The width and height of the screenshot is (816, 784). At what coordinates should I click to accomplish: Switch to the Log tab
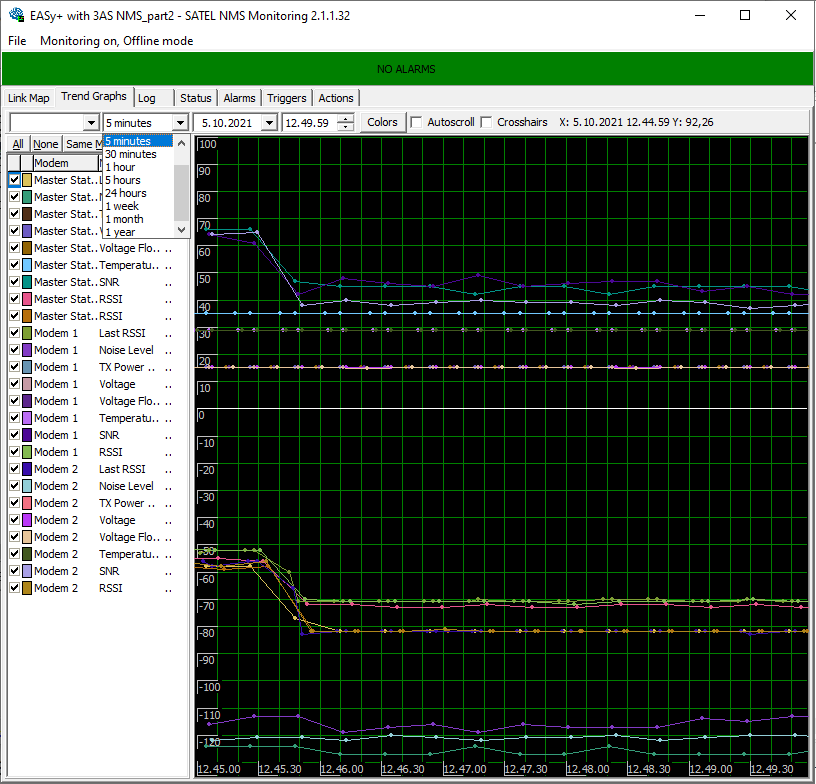[147, 98]
